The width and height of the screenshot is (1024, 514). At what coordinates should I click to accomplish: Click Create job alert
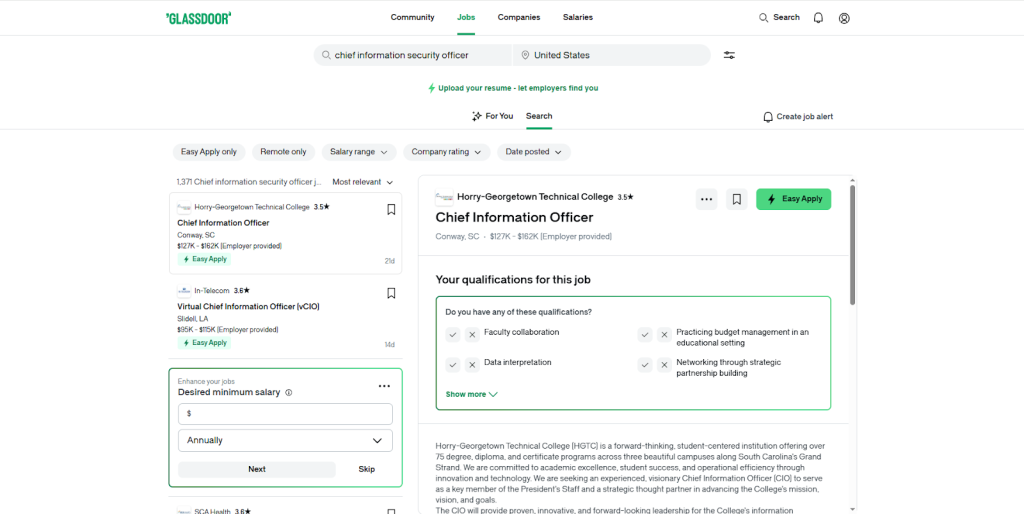click(x=798, y=117)
